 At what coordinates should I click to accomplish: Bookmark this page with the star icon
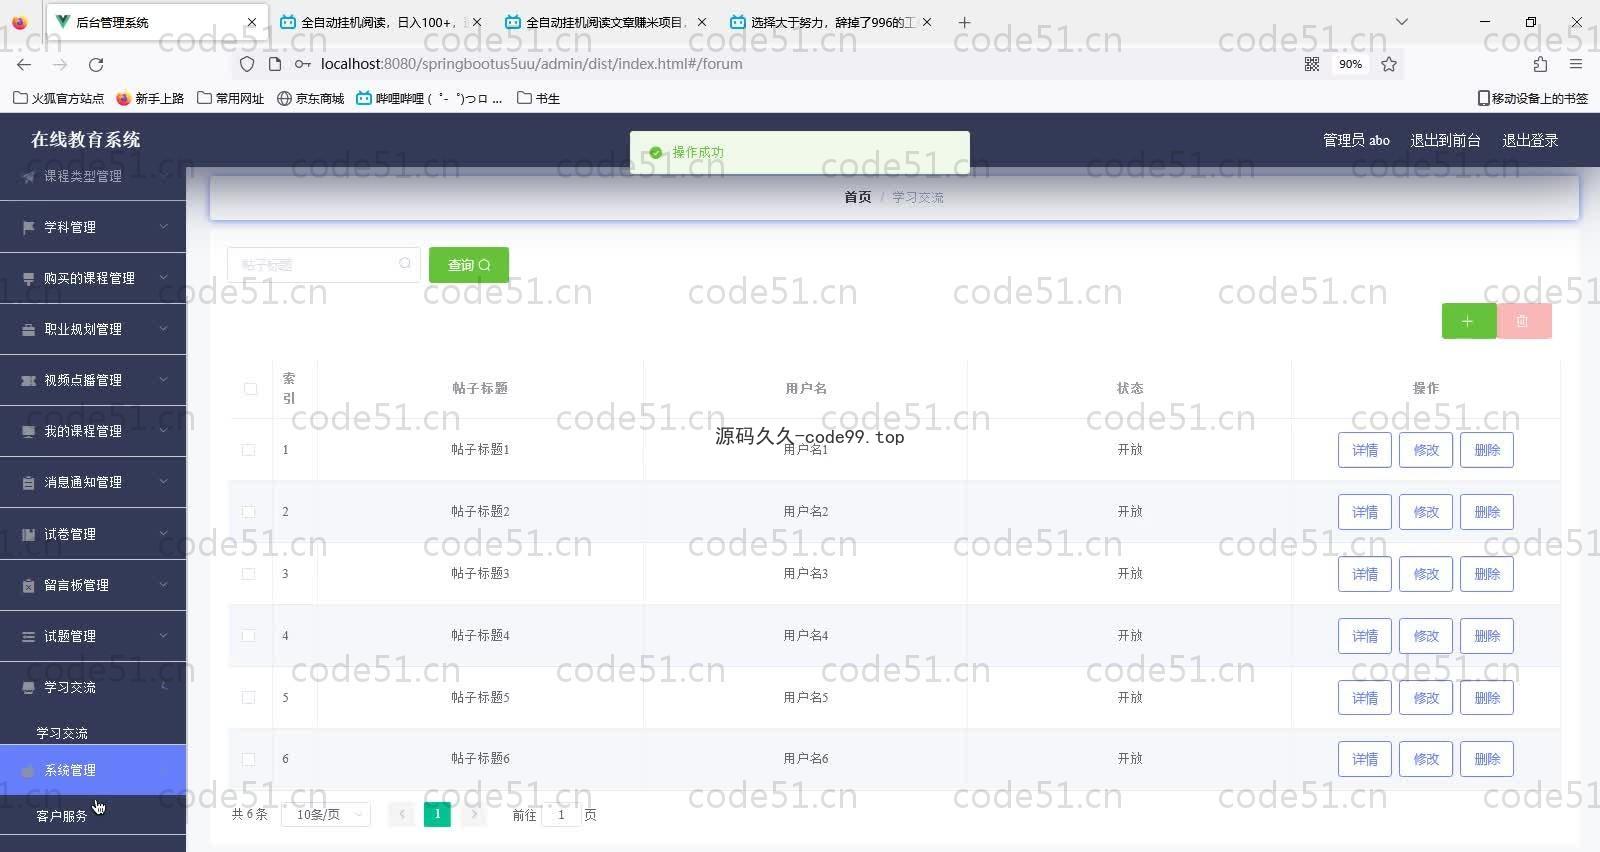pyautogui.click(x=1389, y=64)
